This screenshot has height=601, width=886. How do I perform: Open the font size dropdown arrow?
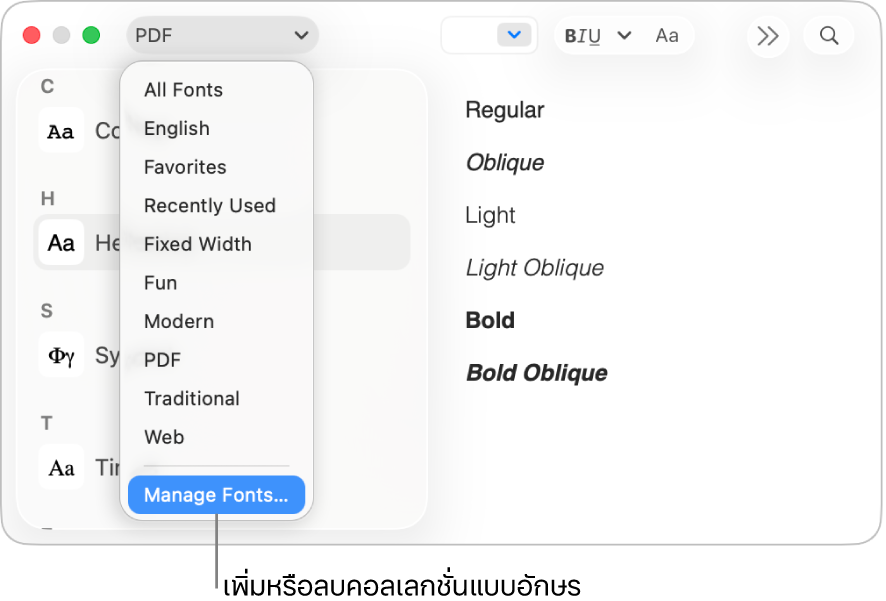click(515, 36)
